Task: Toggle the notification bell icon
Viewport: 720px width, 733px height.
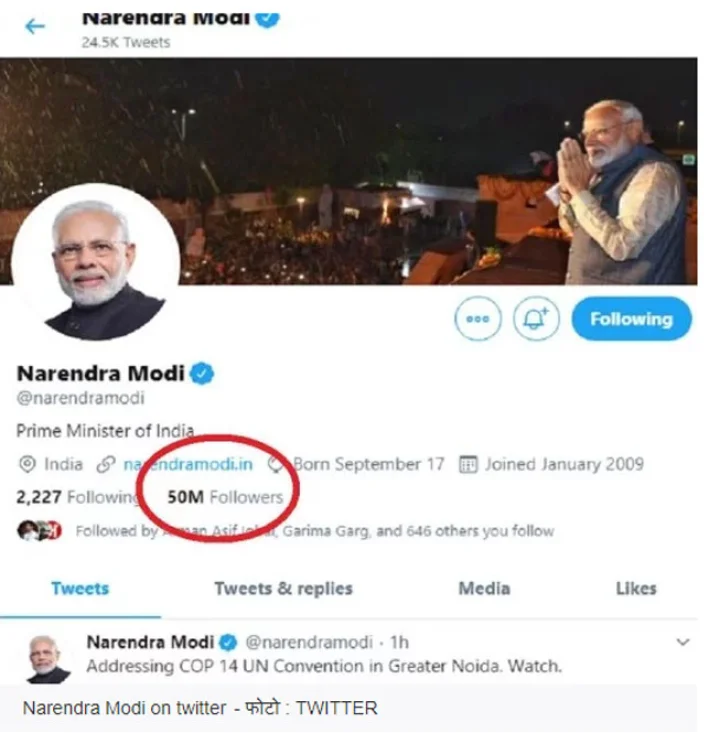Action: coord(537,320)
